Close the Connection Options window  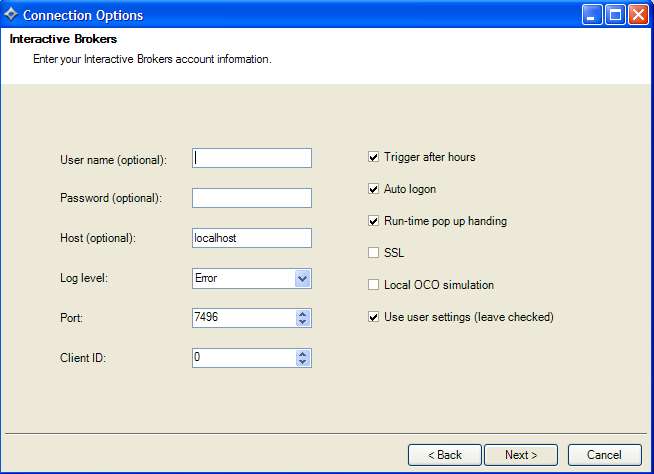639,15
